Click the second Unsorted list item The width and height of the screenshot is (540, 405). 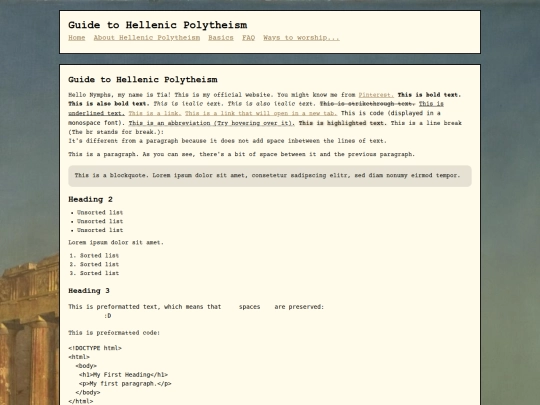100,221
